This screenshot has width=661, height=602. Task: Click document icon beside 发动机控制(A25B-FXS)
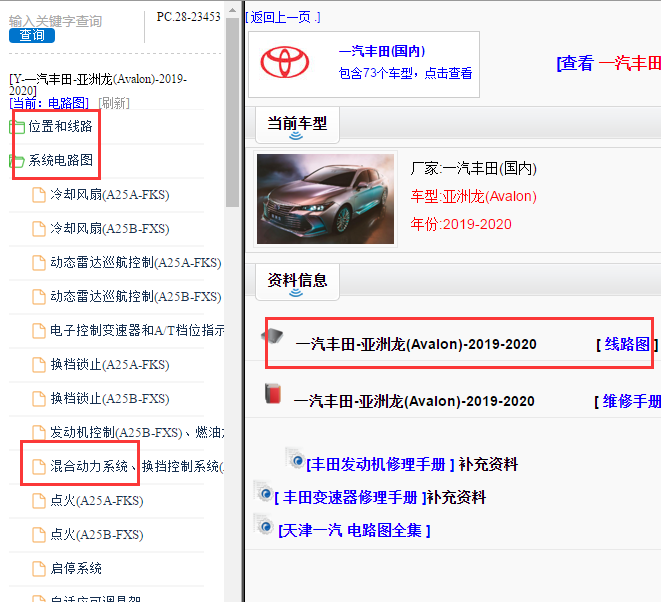tap(39, 433)
